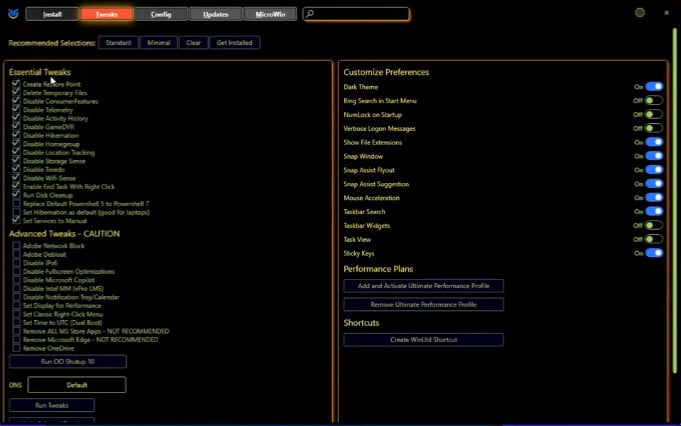Toggle Enable End Task With Right Click

tap(16, 186)
